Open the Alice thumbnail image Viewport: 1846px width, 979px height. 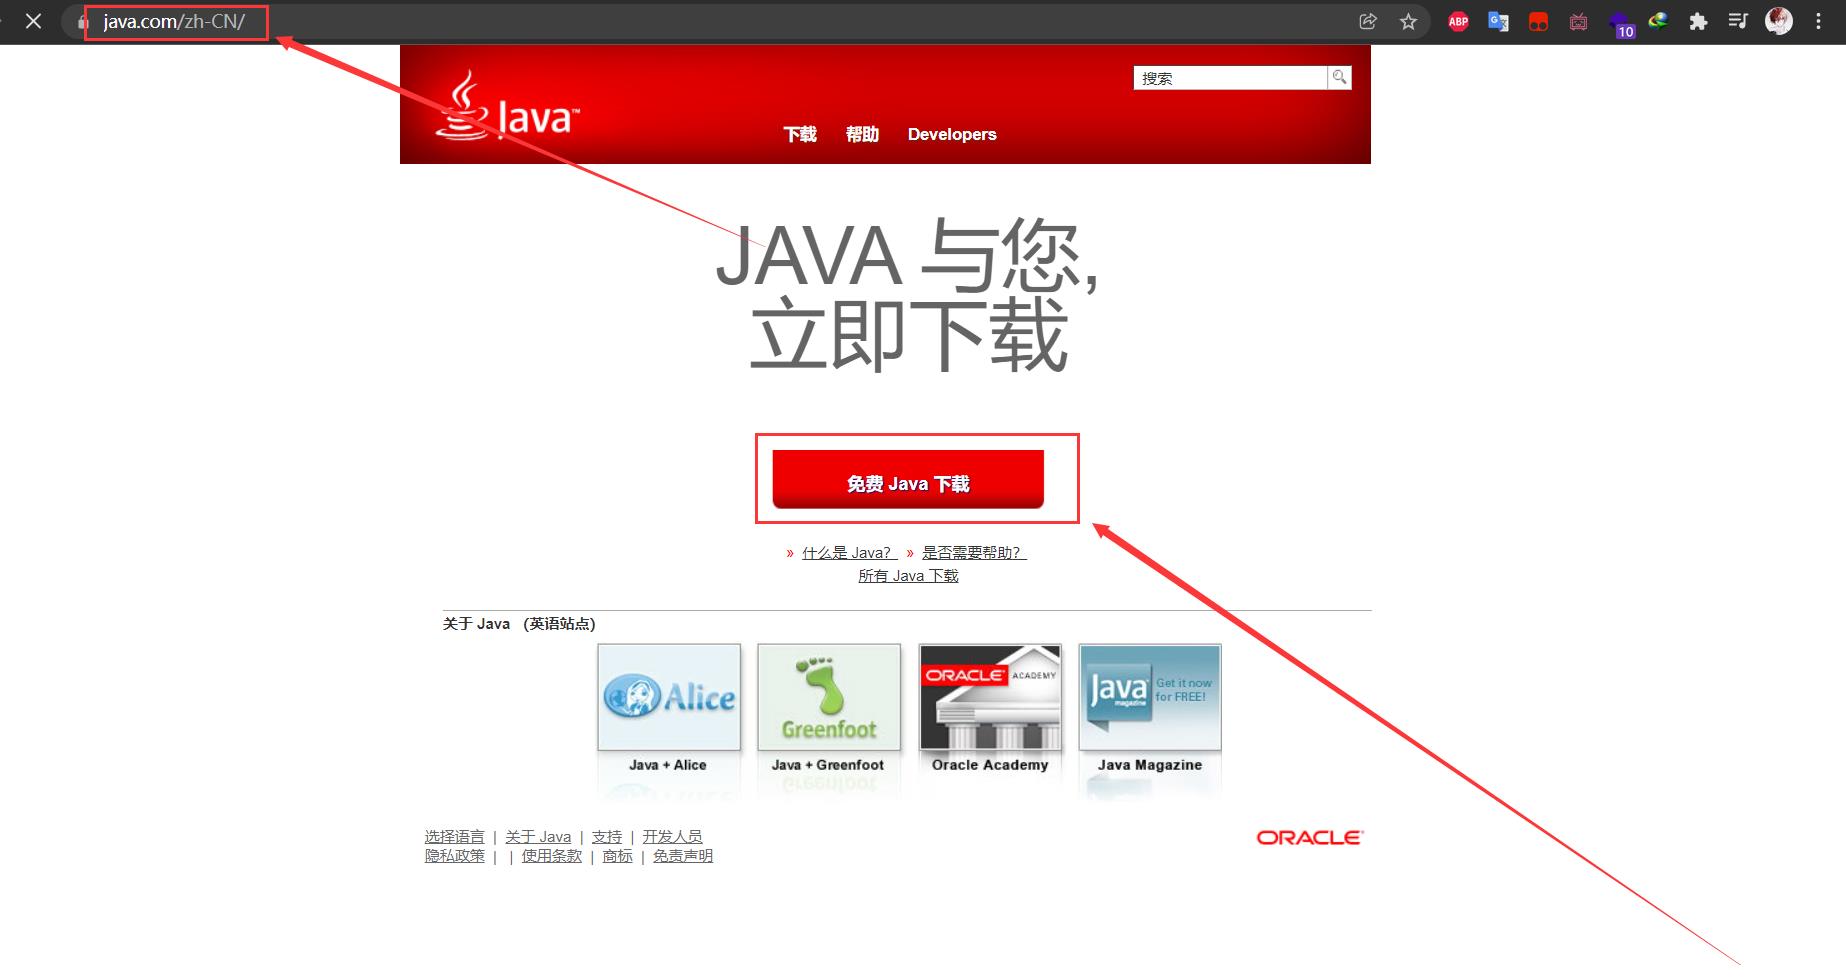pos(669,697)
